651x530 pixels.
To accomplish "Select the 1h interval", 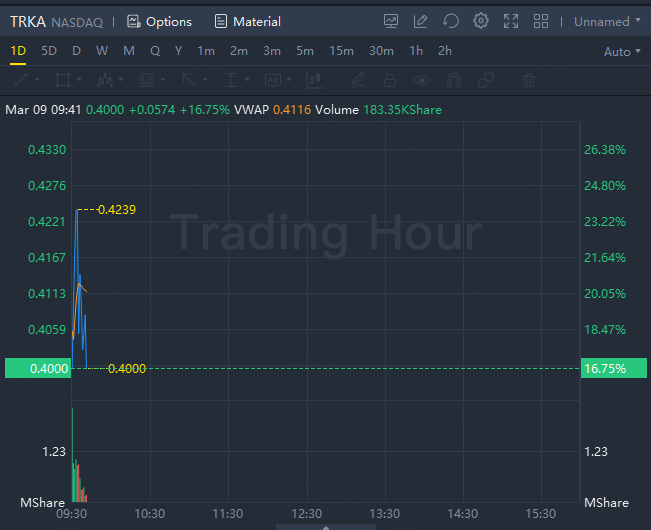I will pyautogui.click(x=416, y=51).
